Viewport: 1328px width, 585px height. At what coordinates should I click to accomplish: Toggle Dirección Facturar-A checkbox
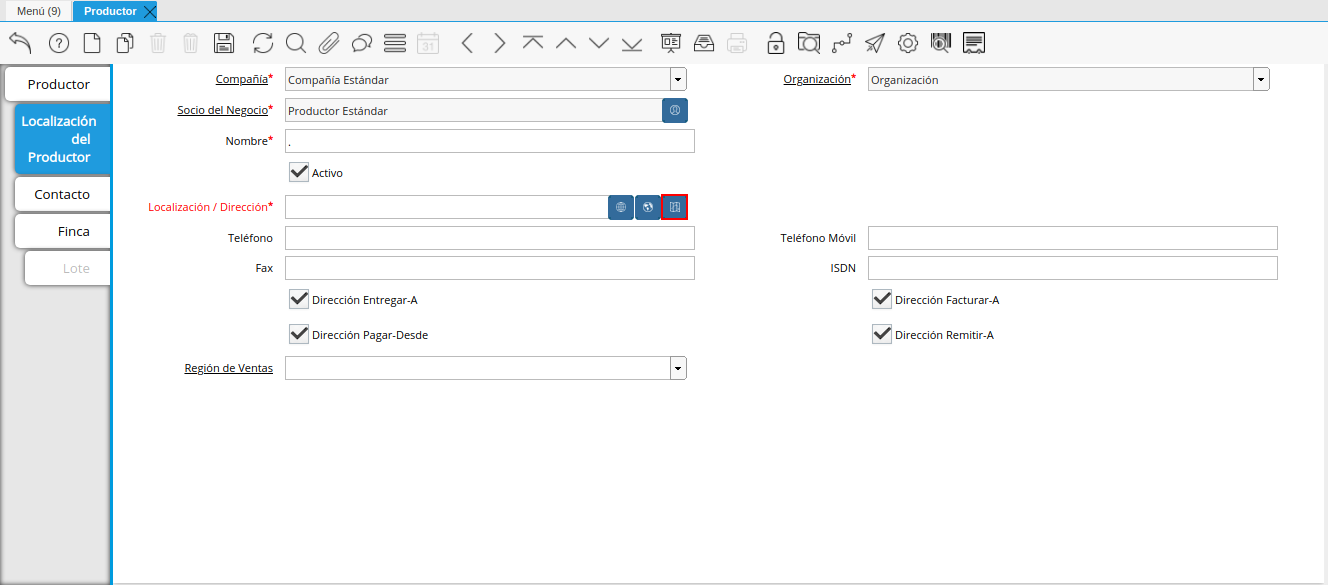[x=881, y=299]
